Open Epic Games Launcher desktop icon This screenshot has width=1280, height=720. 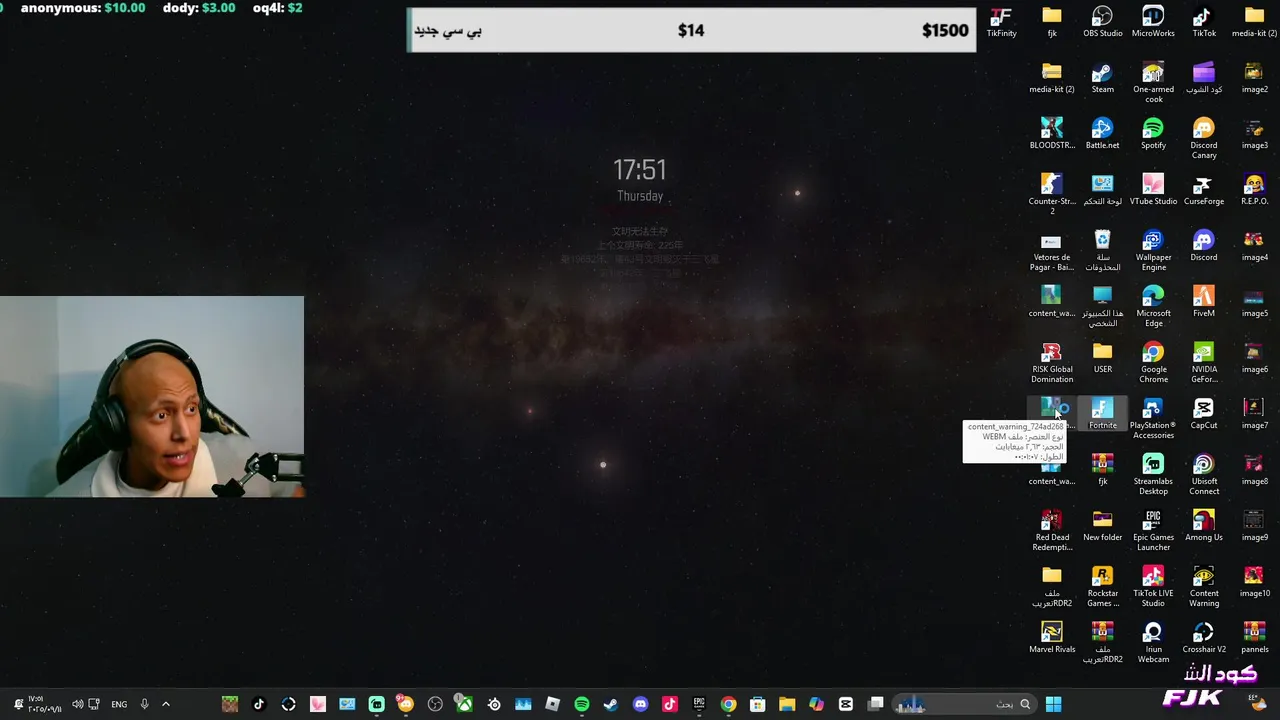1153,530
